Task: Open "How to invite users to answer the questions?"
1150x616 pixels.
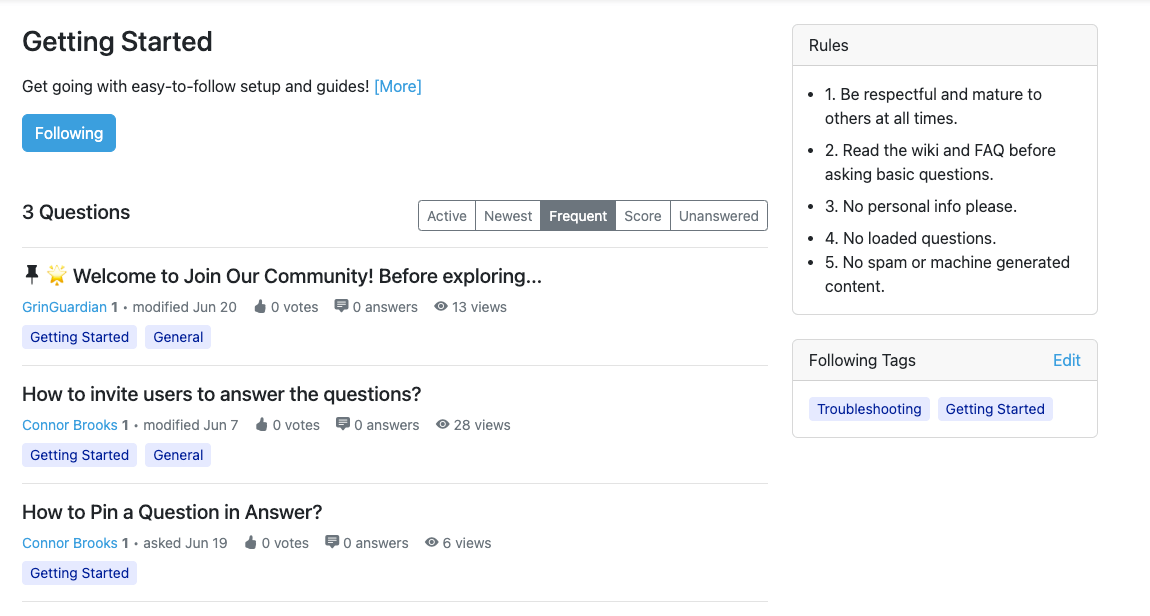Action: pyautogui.click(x=222, y=394)
